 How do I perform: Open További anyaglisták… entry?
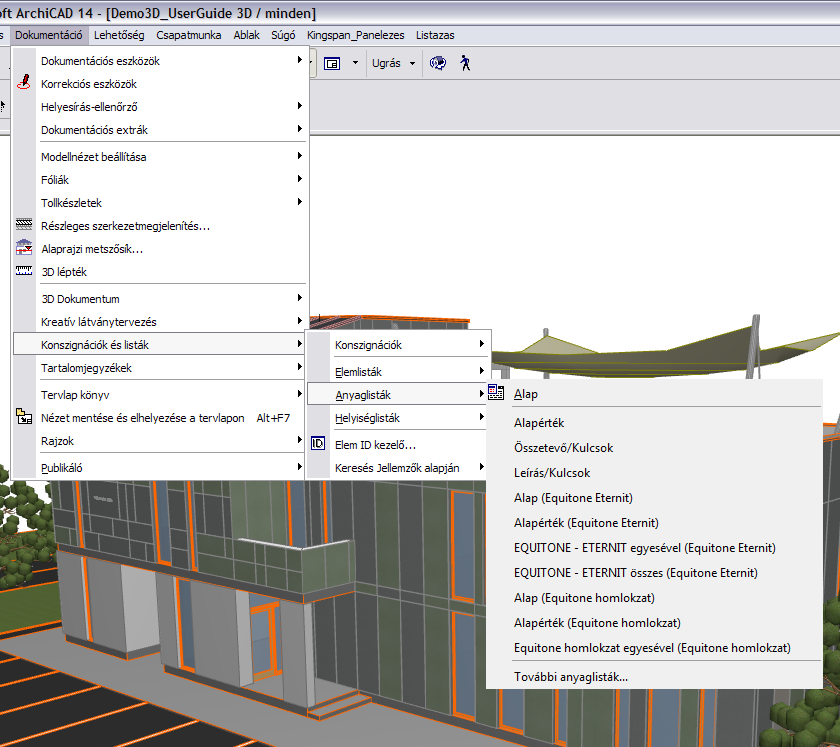pyautogui.click(x=655, y=677)
